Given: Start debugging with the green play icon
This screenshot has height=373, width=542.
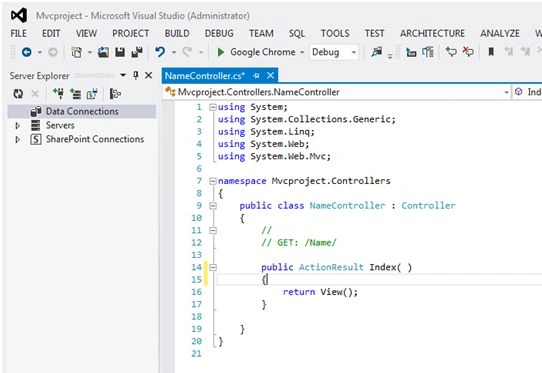Looking at the screenshot, I should 220,52.
